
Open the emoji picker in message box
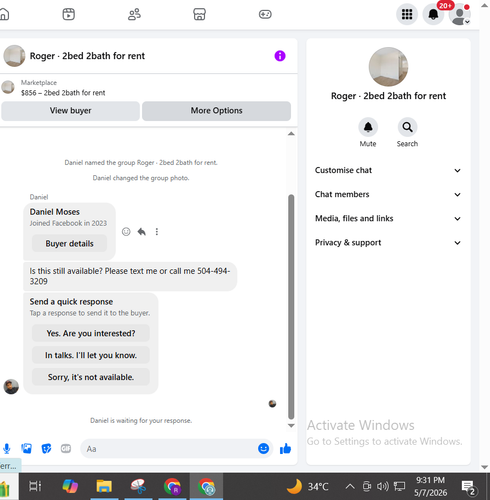263,449
